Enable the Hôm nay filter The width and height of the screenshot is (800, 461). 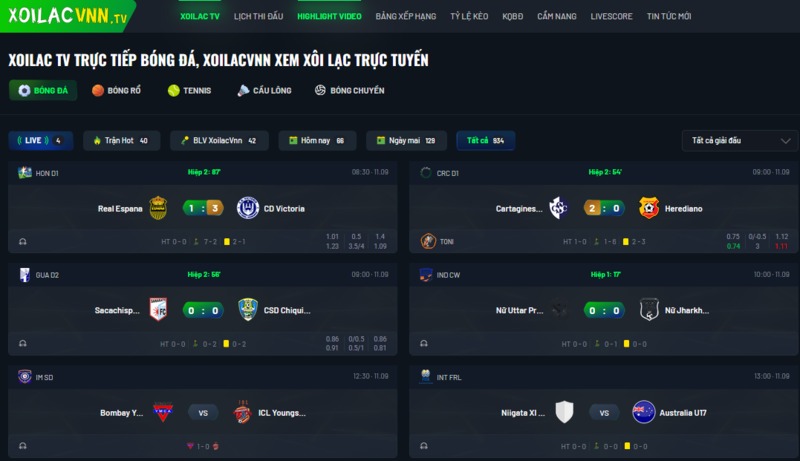tap(317, 141)
